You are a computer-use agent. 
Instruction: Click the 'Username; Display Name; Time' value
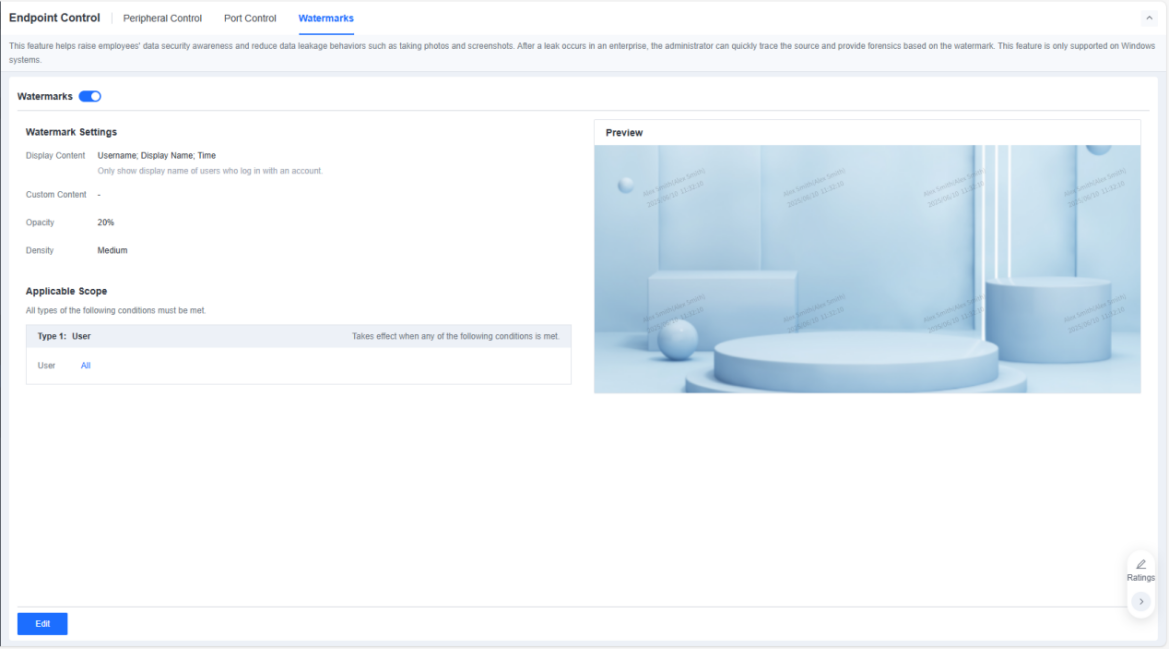(x=157, y=156)
